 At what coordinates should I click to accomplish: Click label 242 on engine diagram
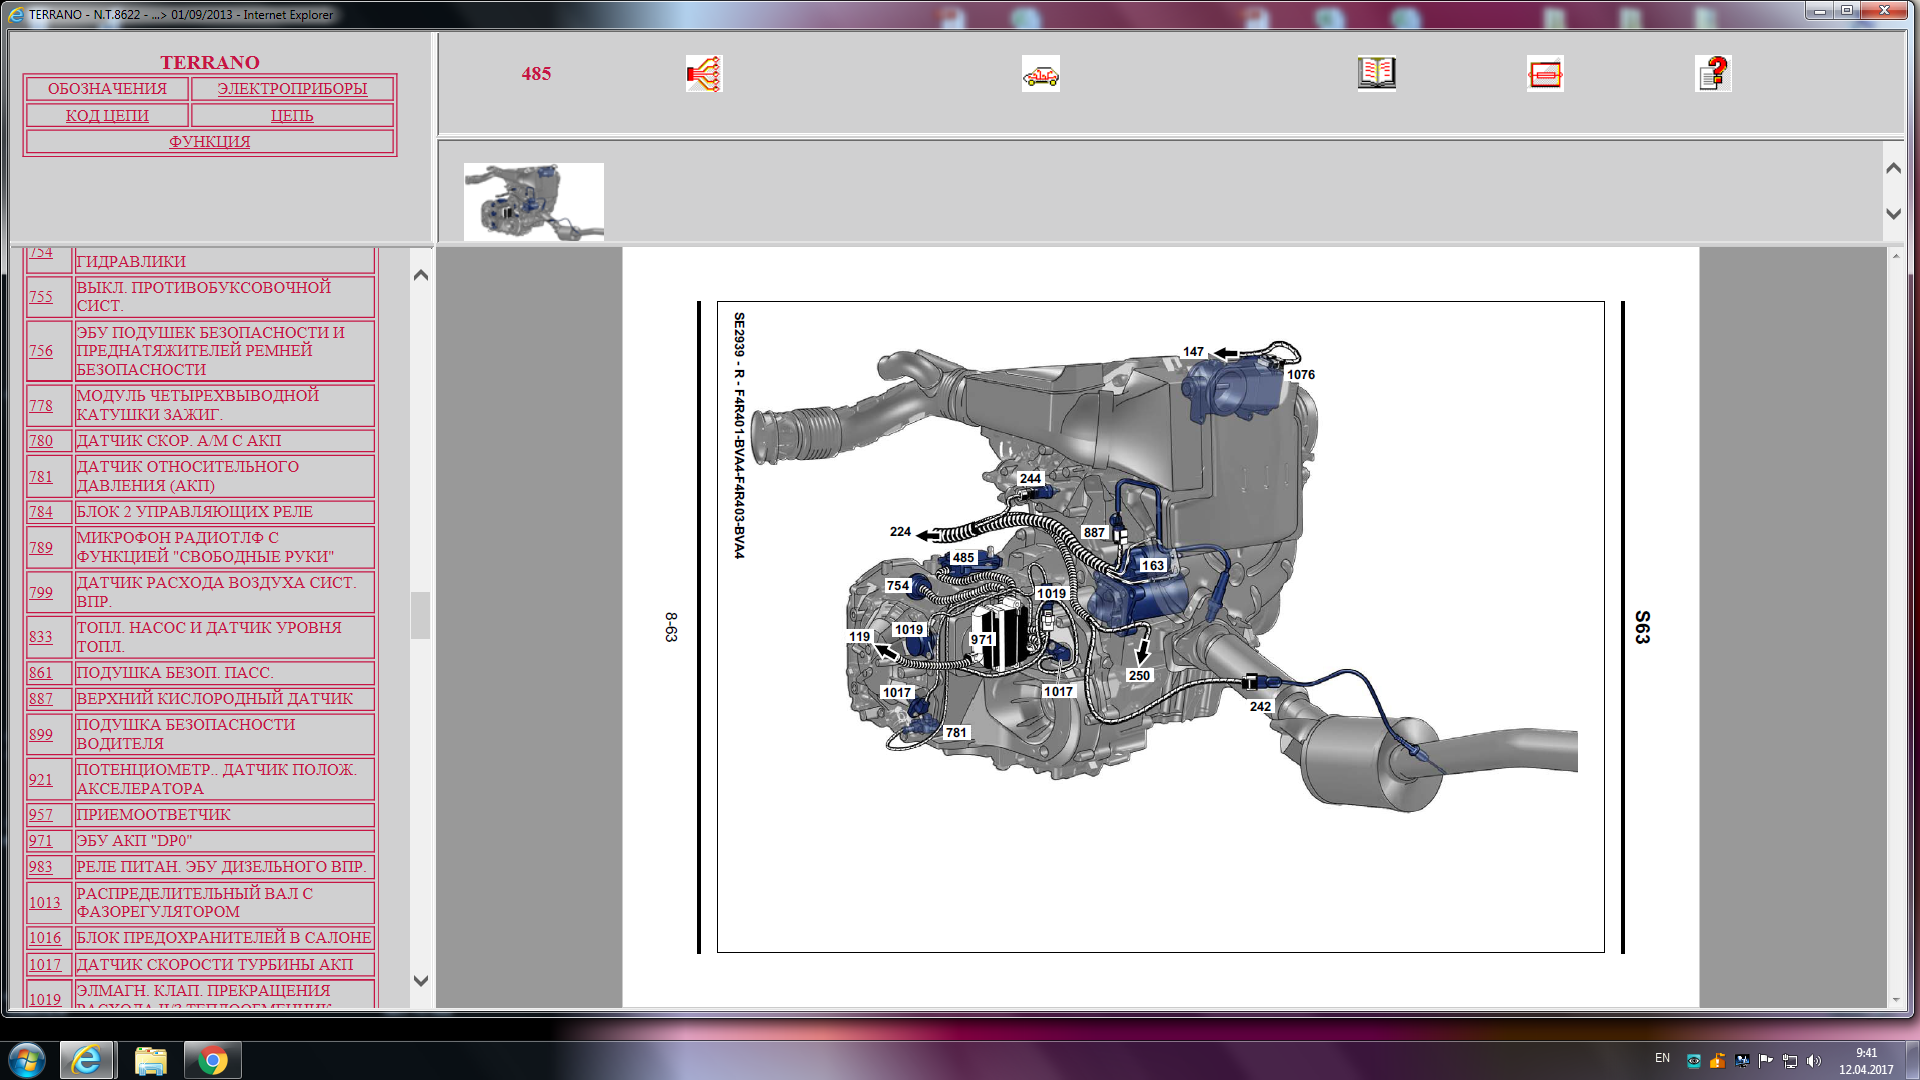coord(1260,707)
